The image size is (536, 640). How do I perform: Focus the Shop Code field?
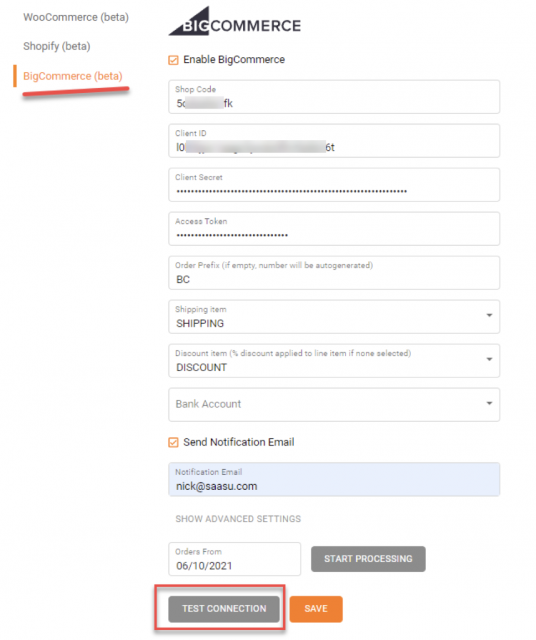[x=334, y=97]
